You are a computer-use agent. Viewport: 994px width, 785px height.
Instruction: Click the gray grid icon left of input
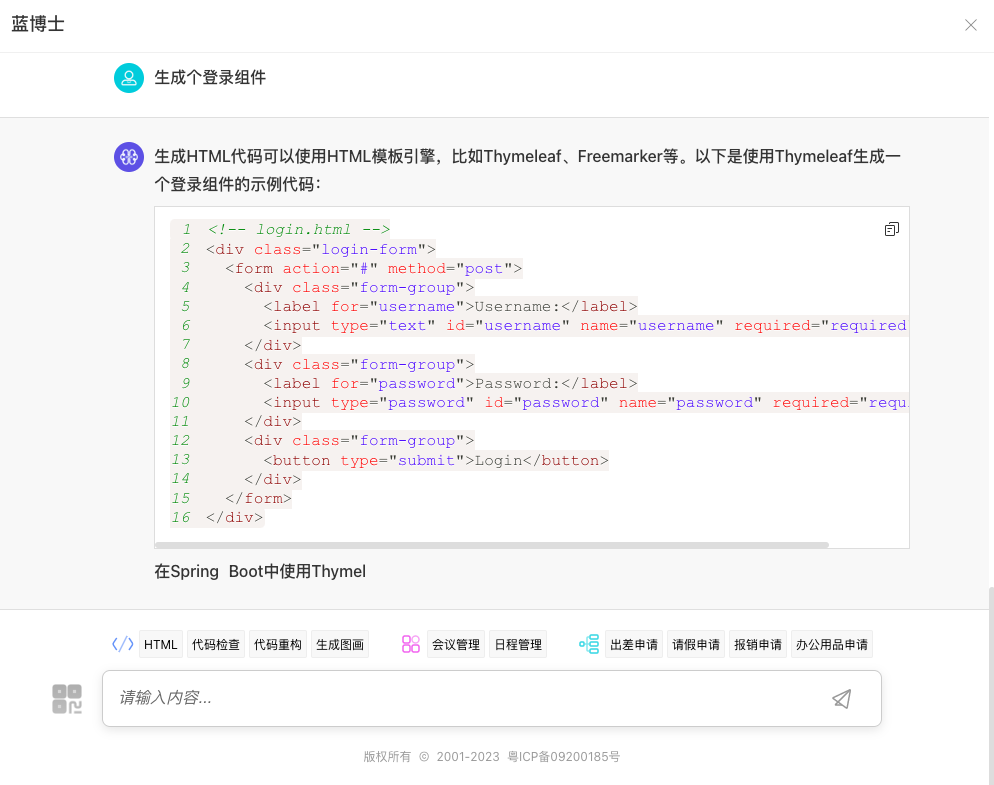[67, 698]
